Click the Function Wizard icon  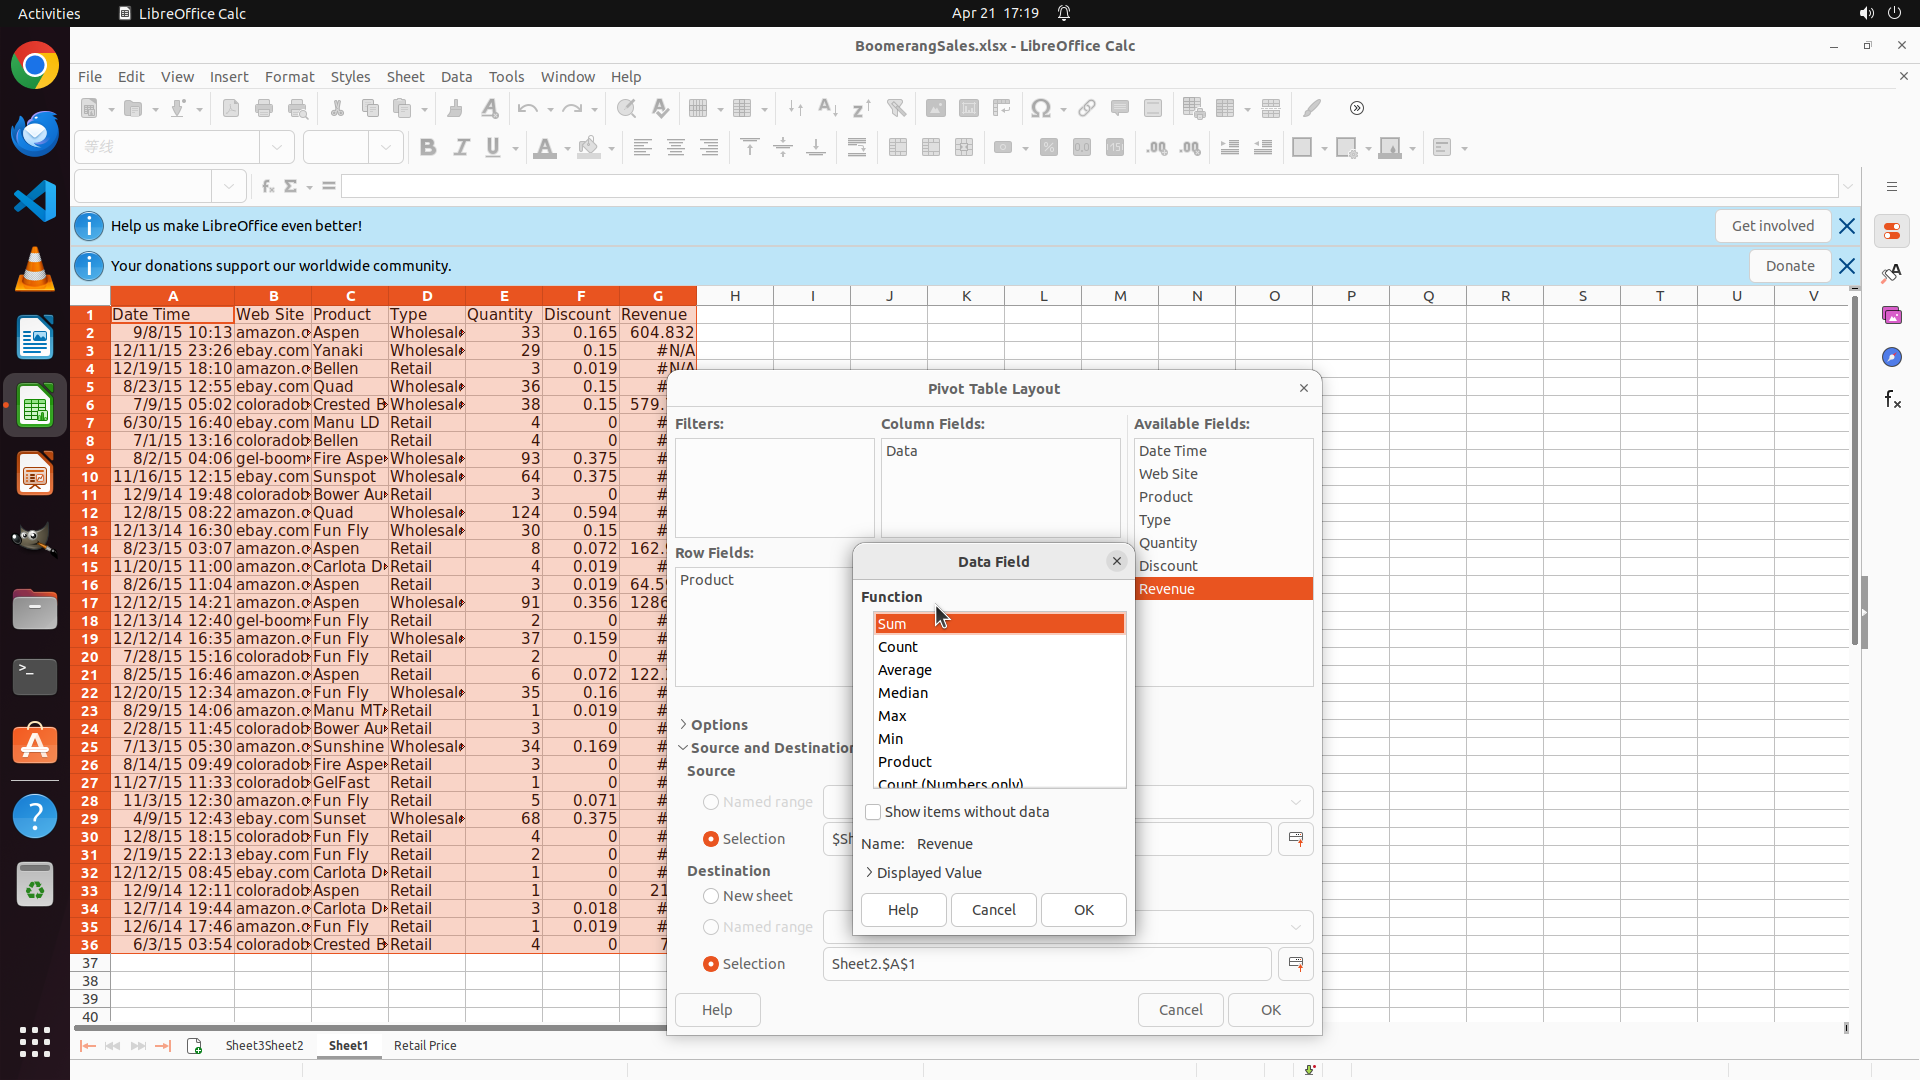click(267, 186)
